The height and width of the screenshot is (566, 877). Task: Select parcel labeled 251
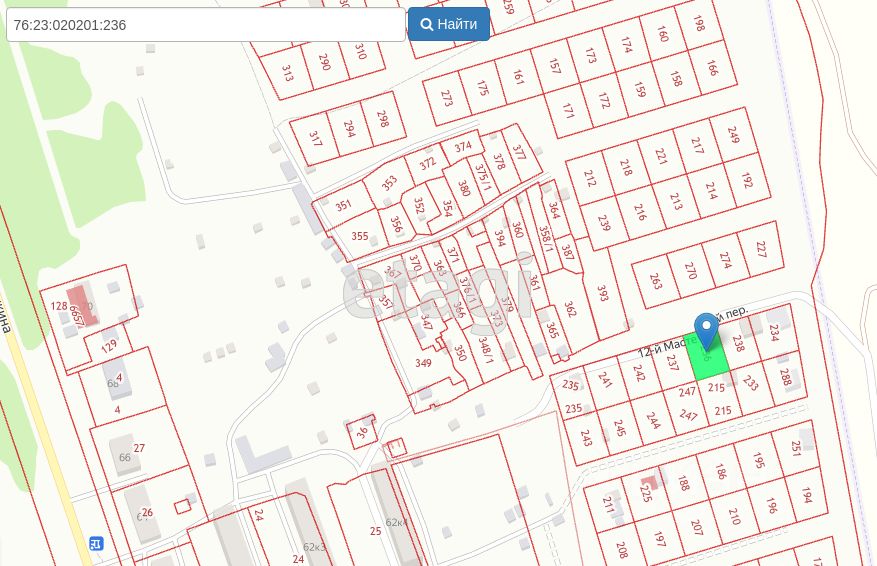[x=796, y=449]
